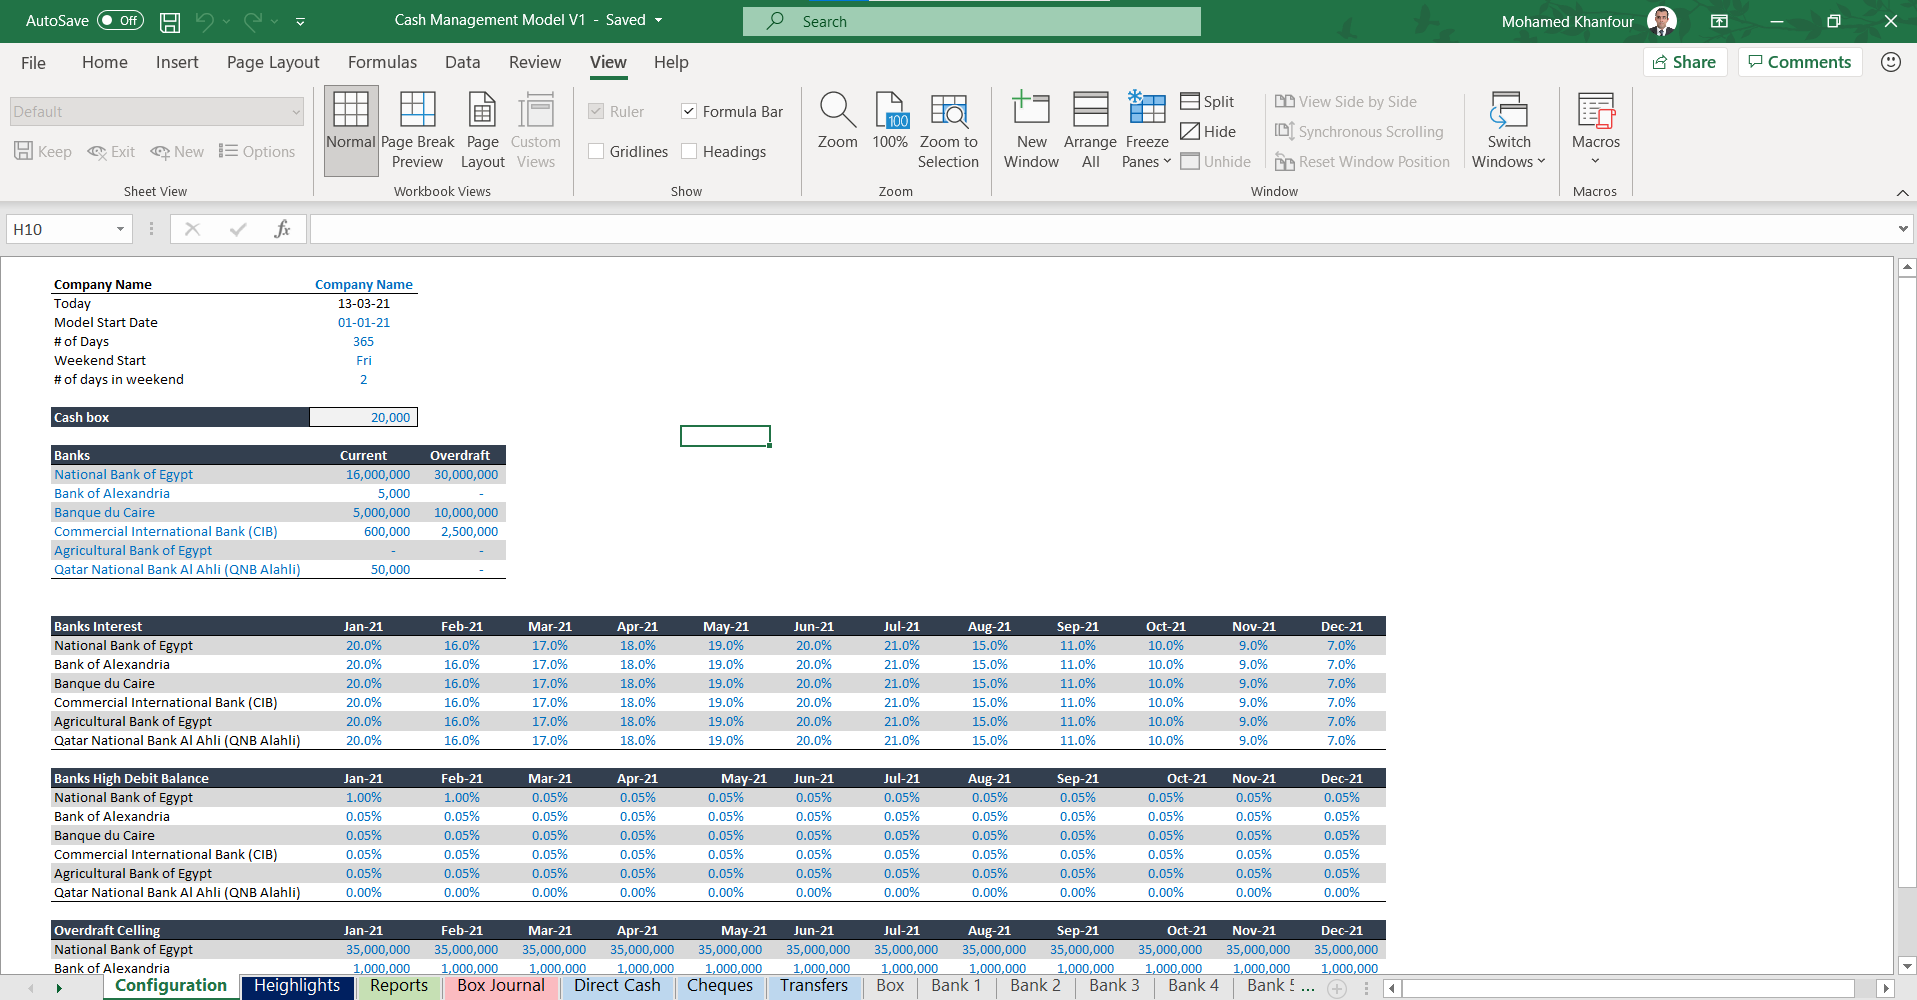Image resolution: width=1917 pixels, height=1000 pixels.
Task: Split the worksheet window
Action: pyautogui.click(x=1207, y=101)
